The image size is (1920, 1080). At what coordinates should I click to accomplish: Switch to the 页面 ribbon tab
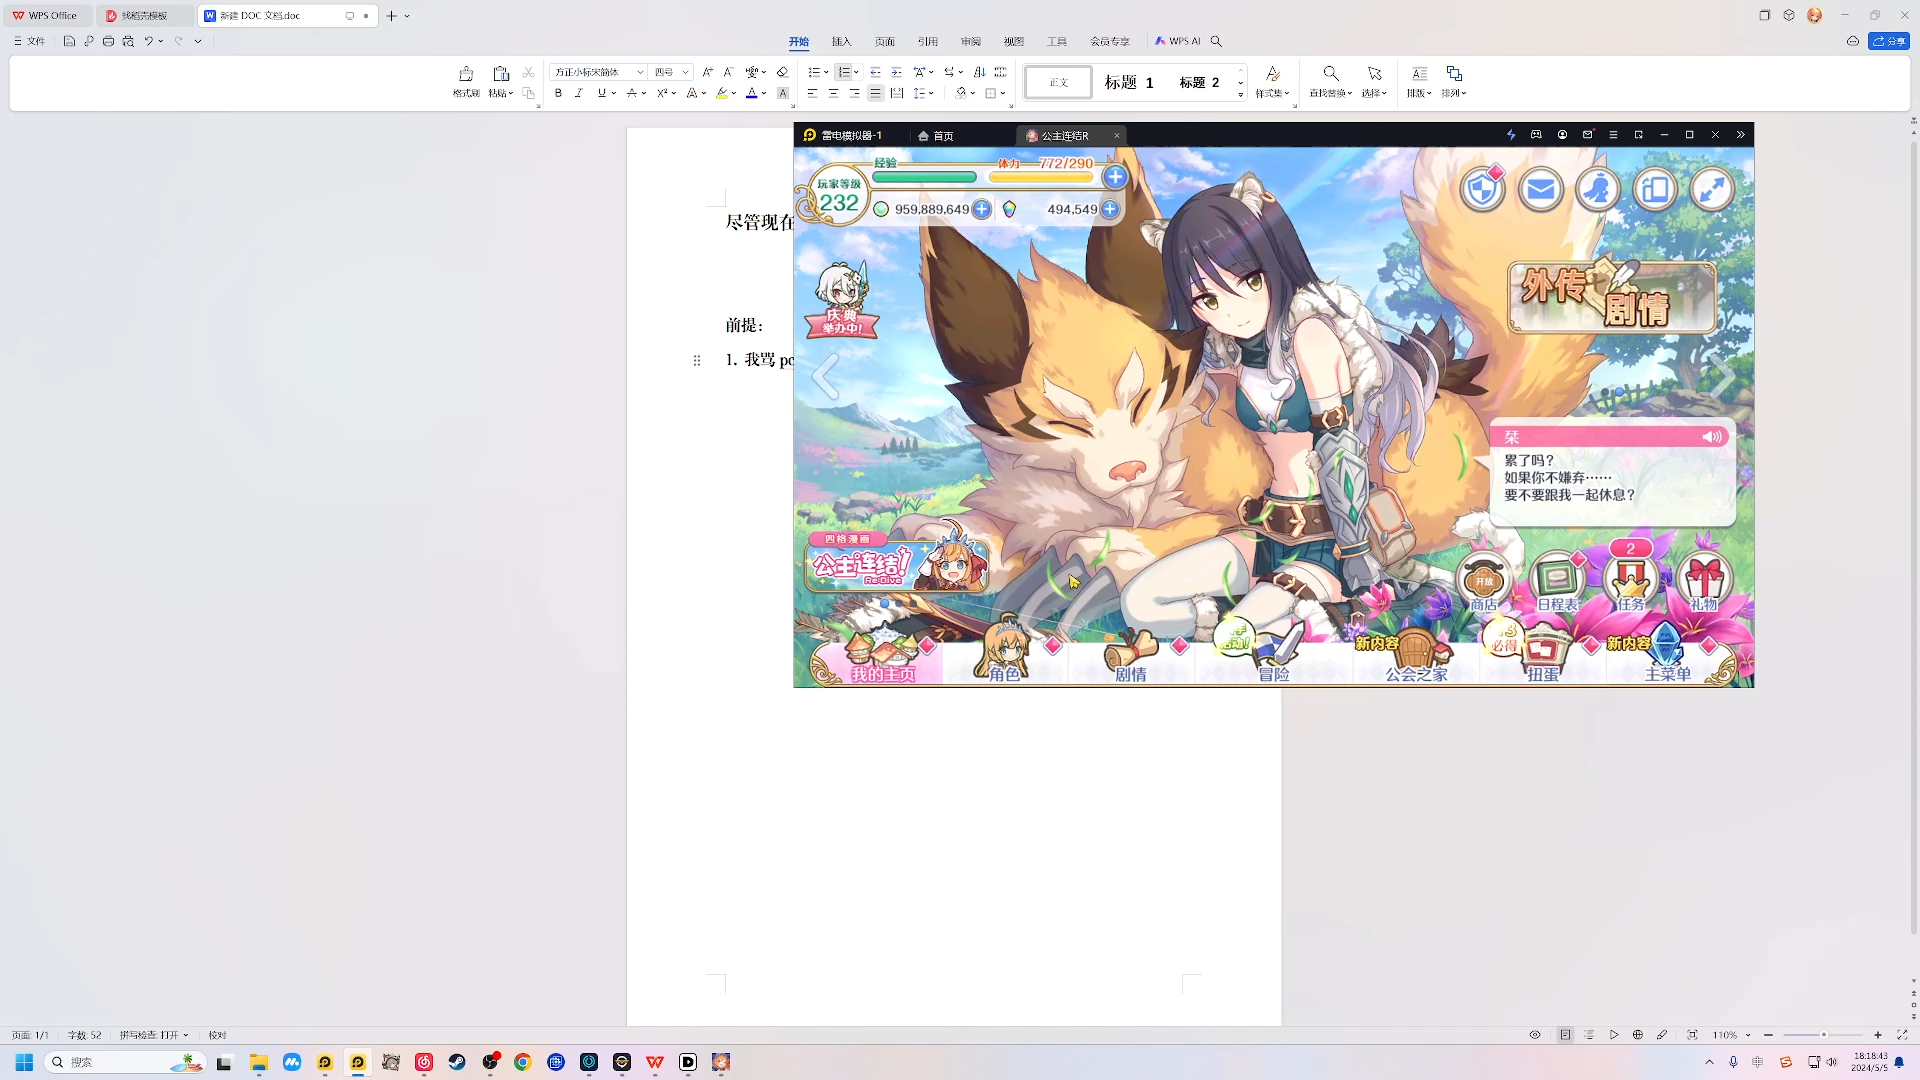(x=884, y=41)
